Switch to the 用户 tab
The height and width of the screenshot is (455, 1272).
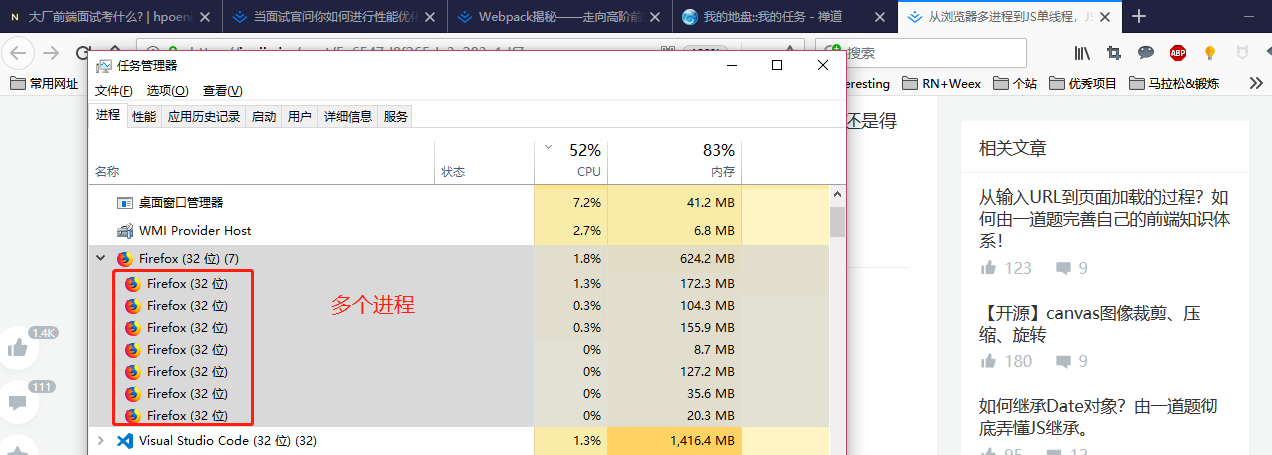click(300, 117)
